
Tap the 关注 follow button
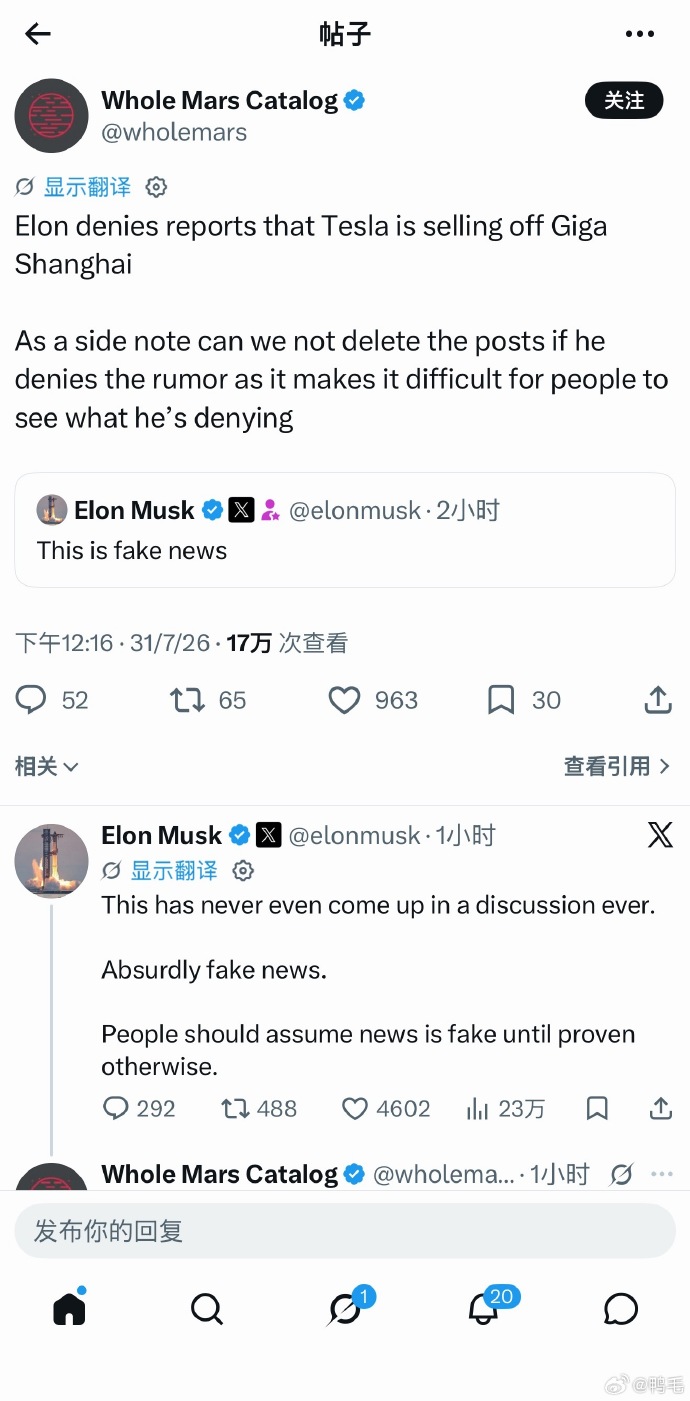click(x=624, y=100)
